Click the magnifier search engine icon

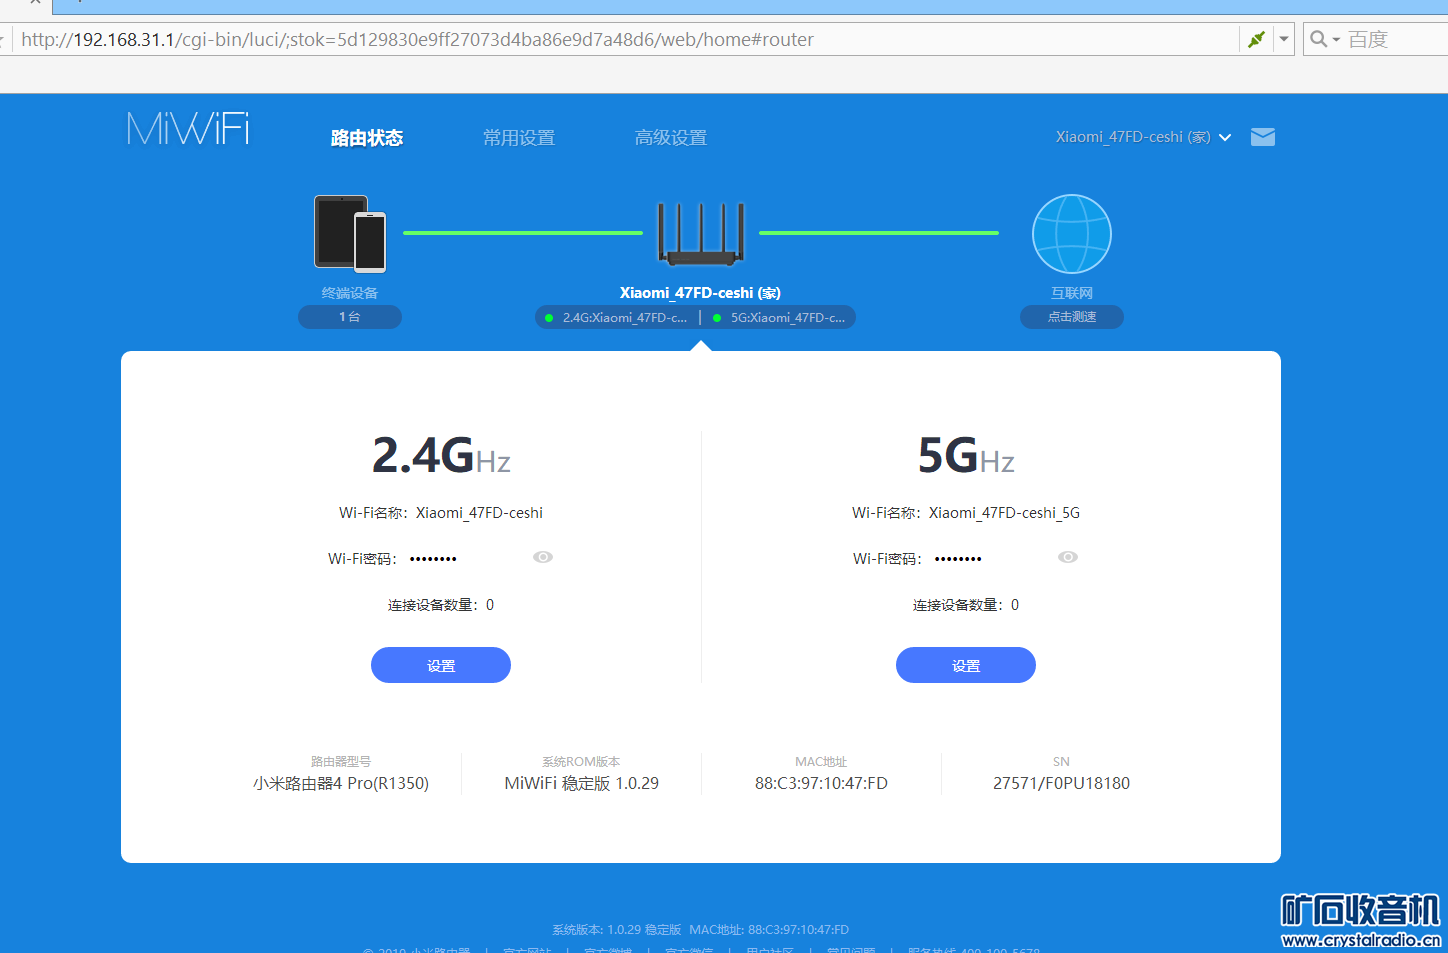[x=1319, y=39]
